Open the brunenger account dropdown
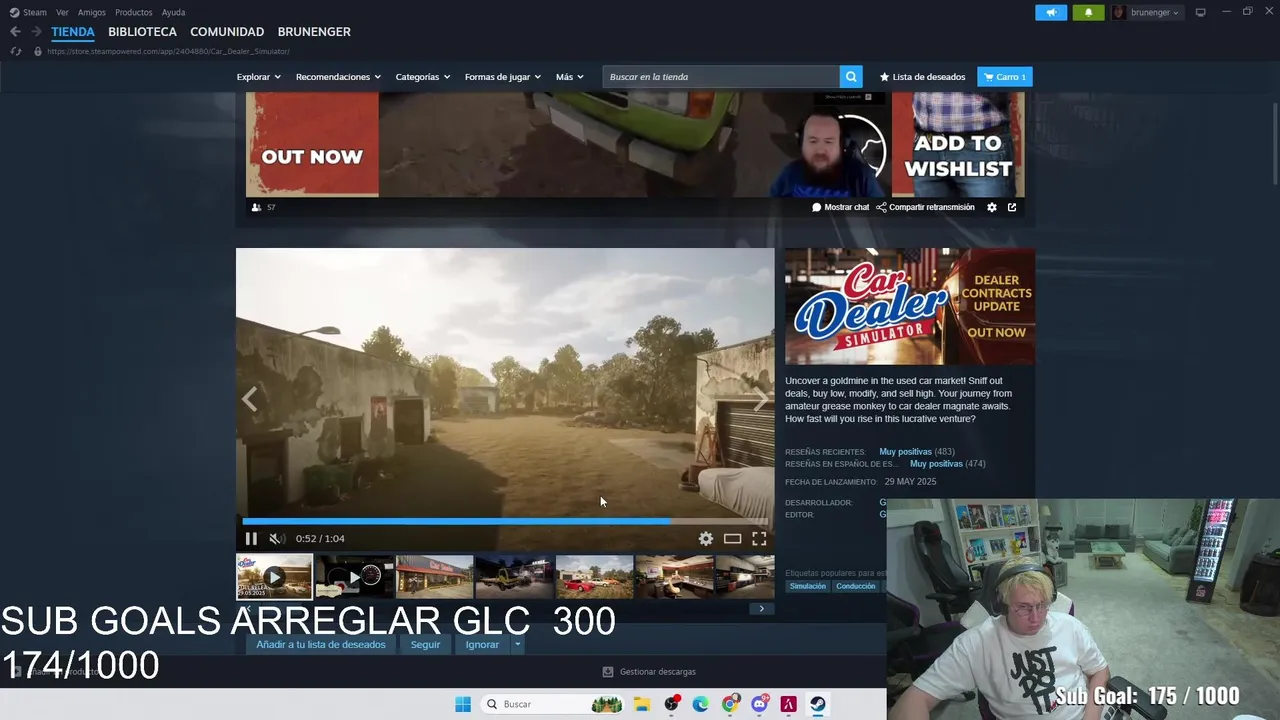1280x720 pixels. pos(1147,12)
